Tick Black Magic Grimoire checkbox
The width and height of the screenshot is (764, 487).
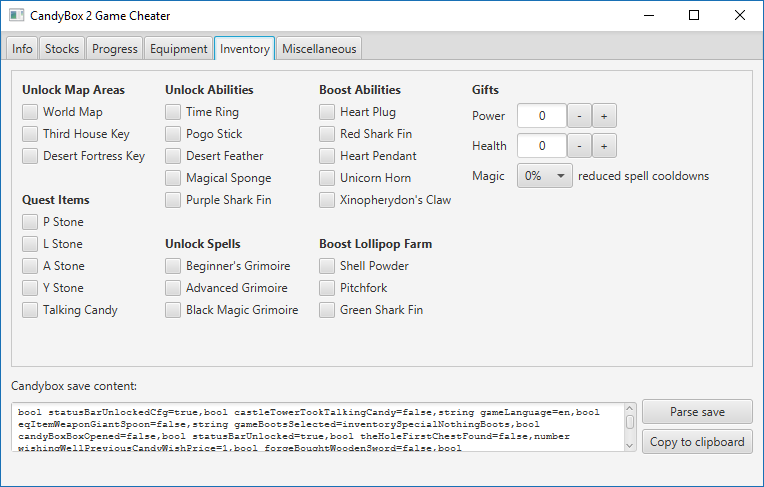point(173,310)
